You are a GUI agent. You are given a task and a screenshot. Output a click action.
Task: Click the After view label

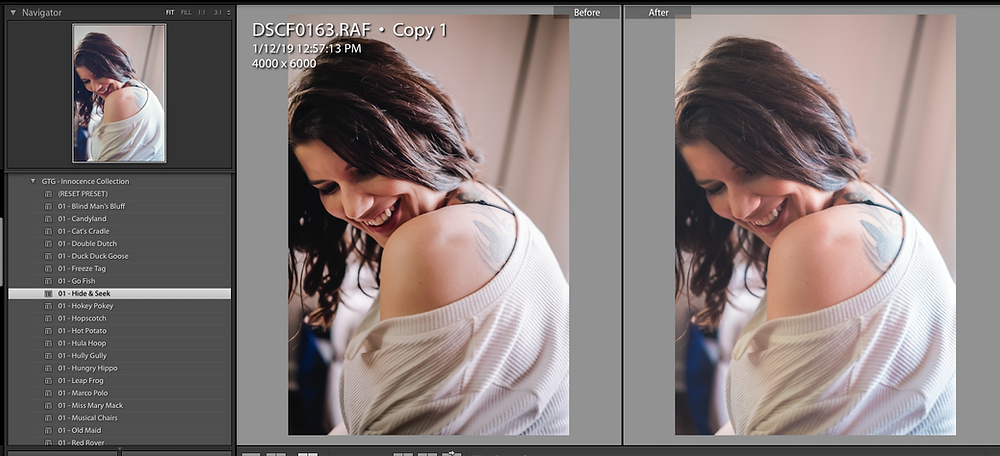click(x=658, y=12)
